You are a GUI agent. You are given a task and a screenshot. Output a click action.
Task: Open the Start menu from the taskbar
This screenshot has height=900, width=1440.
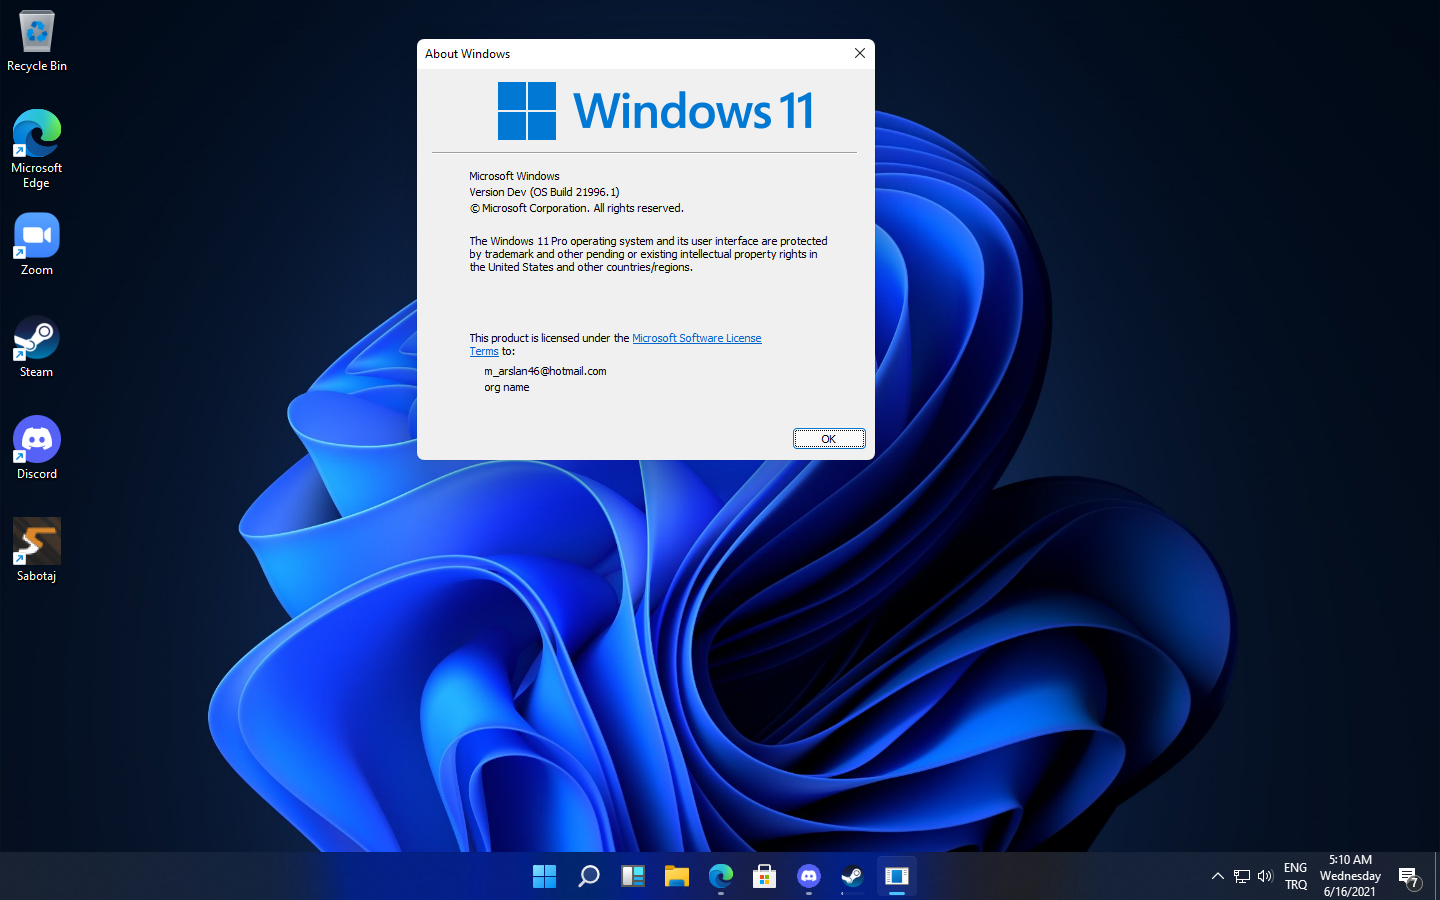[x=545, y=876]
